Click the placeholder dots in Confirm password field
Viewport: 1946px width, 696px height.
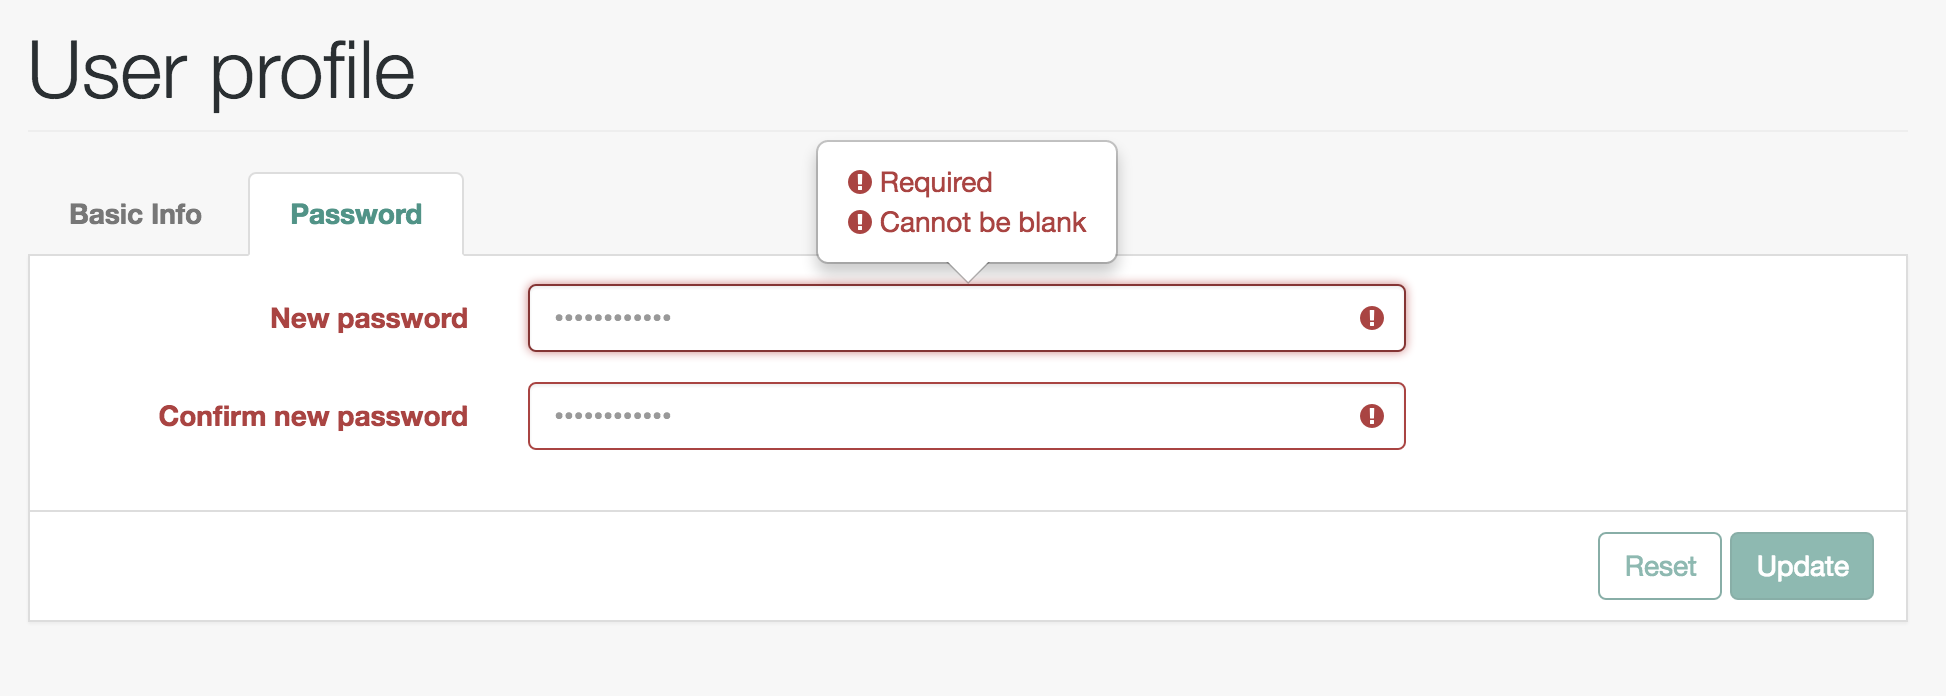(613, 416)
